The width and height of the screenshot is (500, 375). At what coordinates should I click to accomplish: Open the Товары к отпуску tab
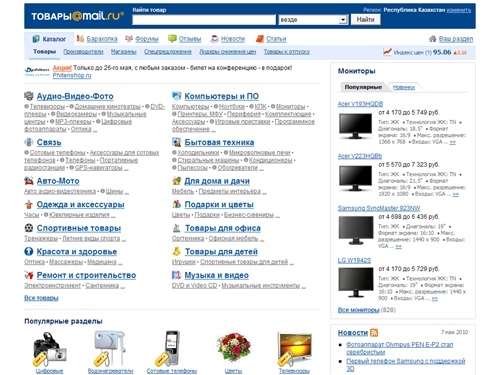(287, 52)
